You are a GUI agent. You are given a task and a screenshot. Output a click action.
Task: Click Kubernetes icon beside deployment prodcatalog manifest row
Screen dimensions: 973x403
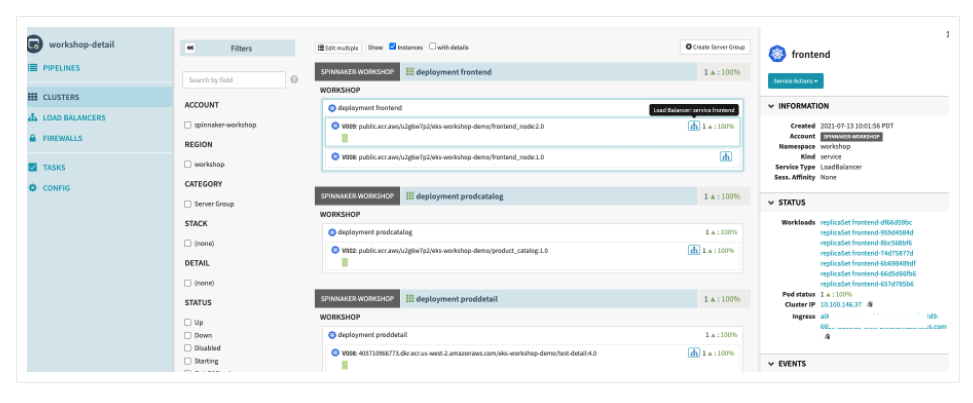click(x=332, y=232)
